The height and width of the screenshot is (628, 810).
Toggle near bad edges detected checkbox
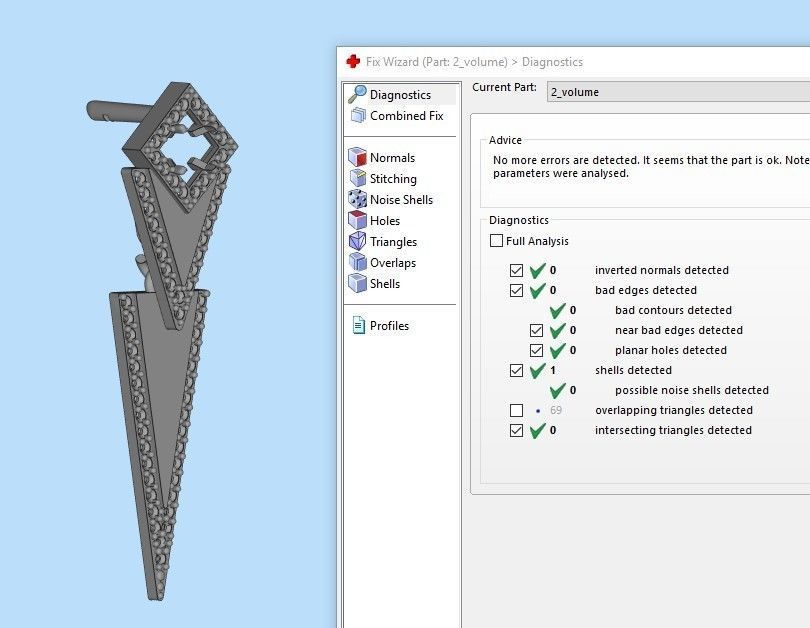coord(536,330)
